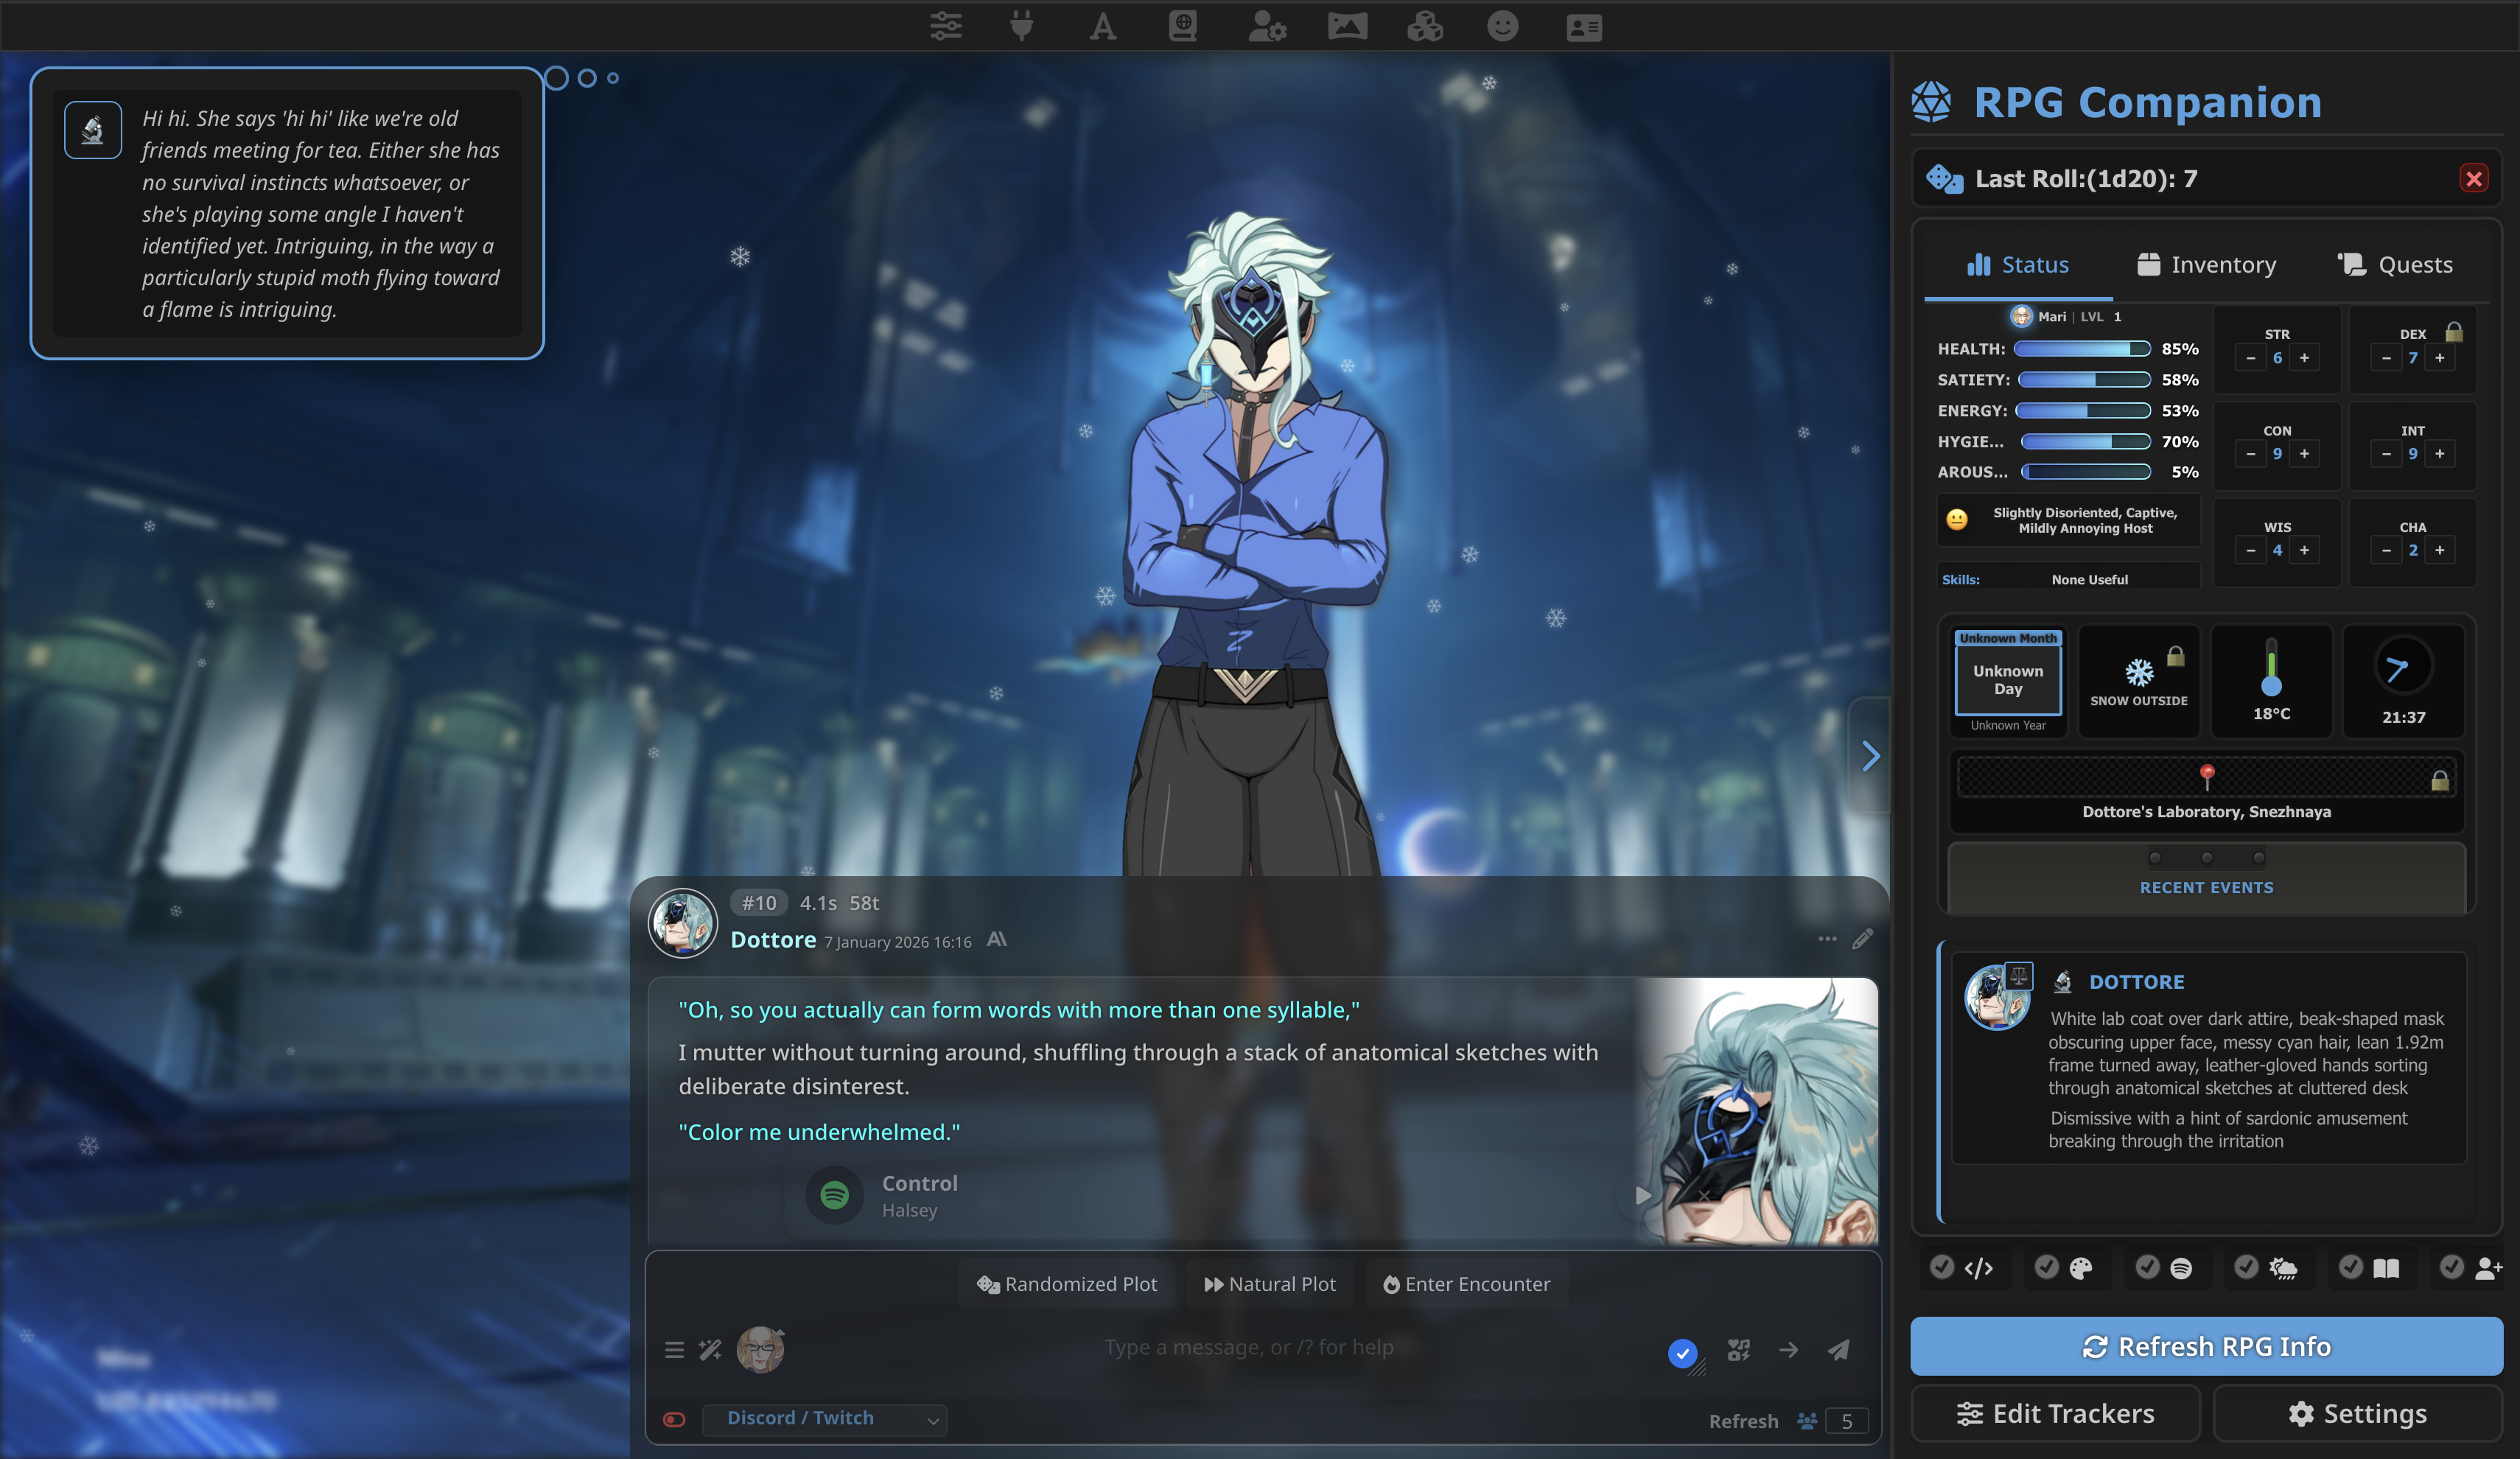Toggle the red Discord/Twitch switch
Viewport: 2520px width, 1459px height.
(674, 1419)
